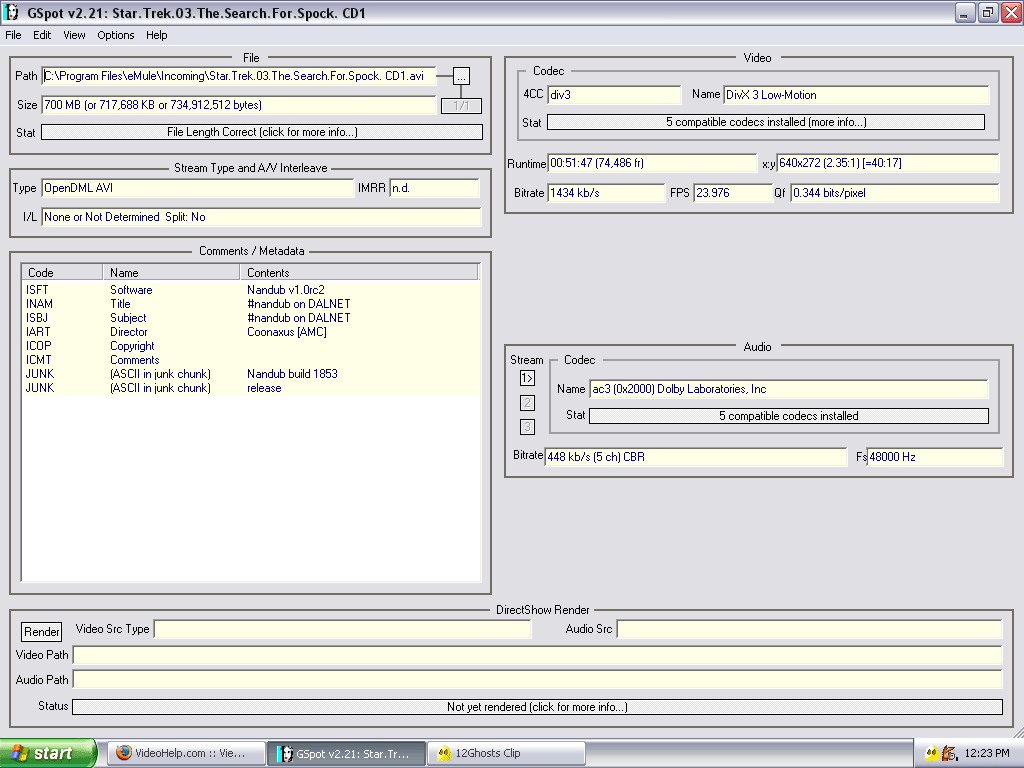
Task: Click the tray icon beside the clock
Action: [950, 754]
